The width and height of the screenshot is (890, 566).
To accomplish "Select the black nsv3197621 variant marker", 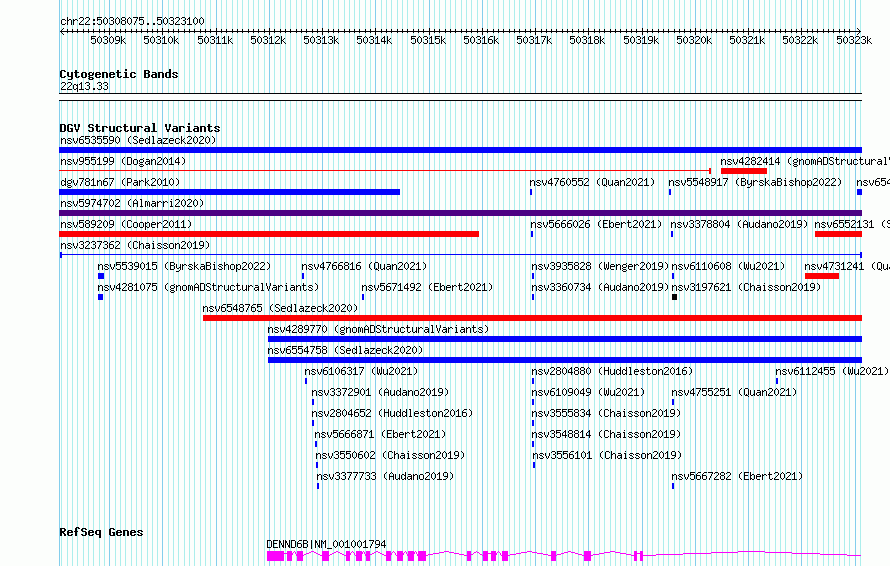I will click(674, 297).
